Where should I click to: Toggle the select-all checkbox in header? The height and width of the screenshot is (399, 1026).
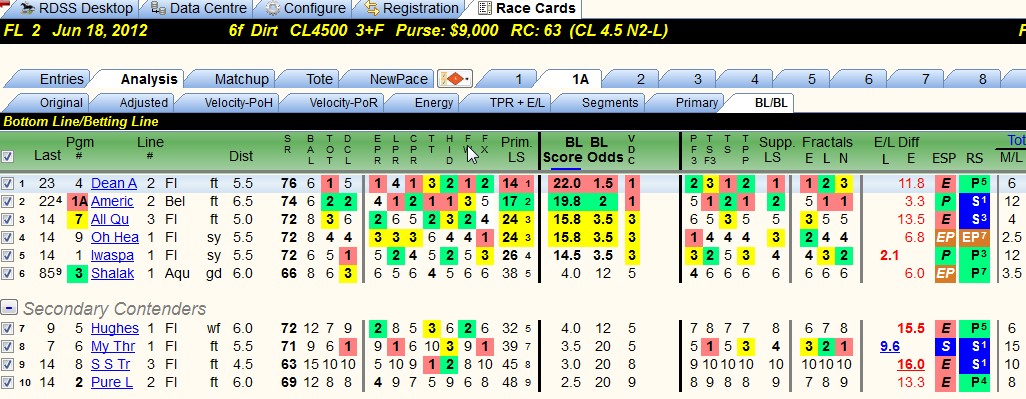click(7, 156)
